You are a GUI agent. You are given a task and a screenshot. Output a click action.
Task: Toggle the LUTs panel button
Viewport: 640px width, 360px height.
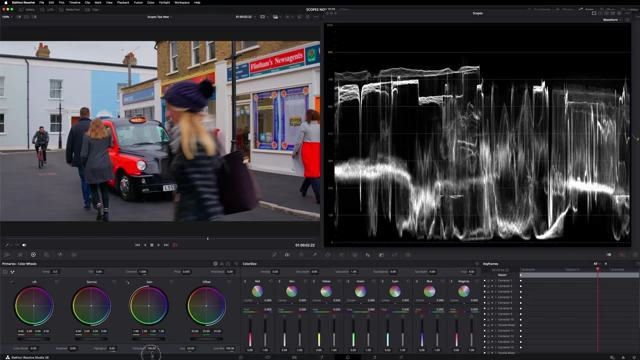[48, 9]
